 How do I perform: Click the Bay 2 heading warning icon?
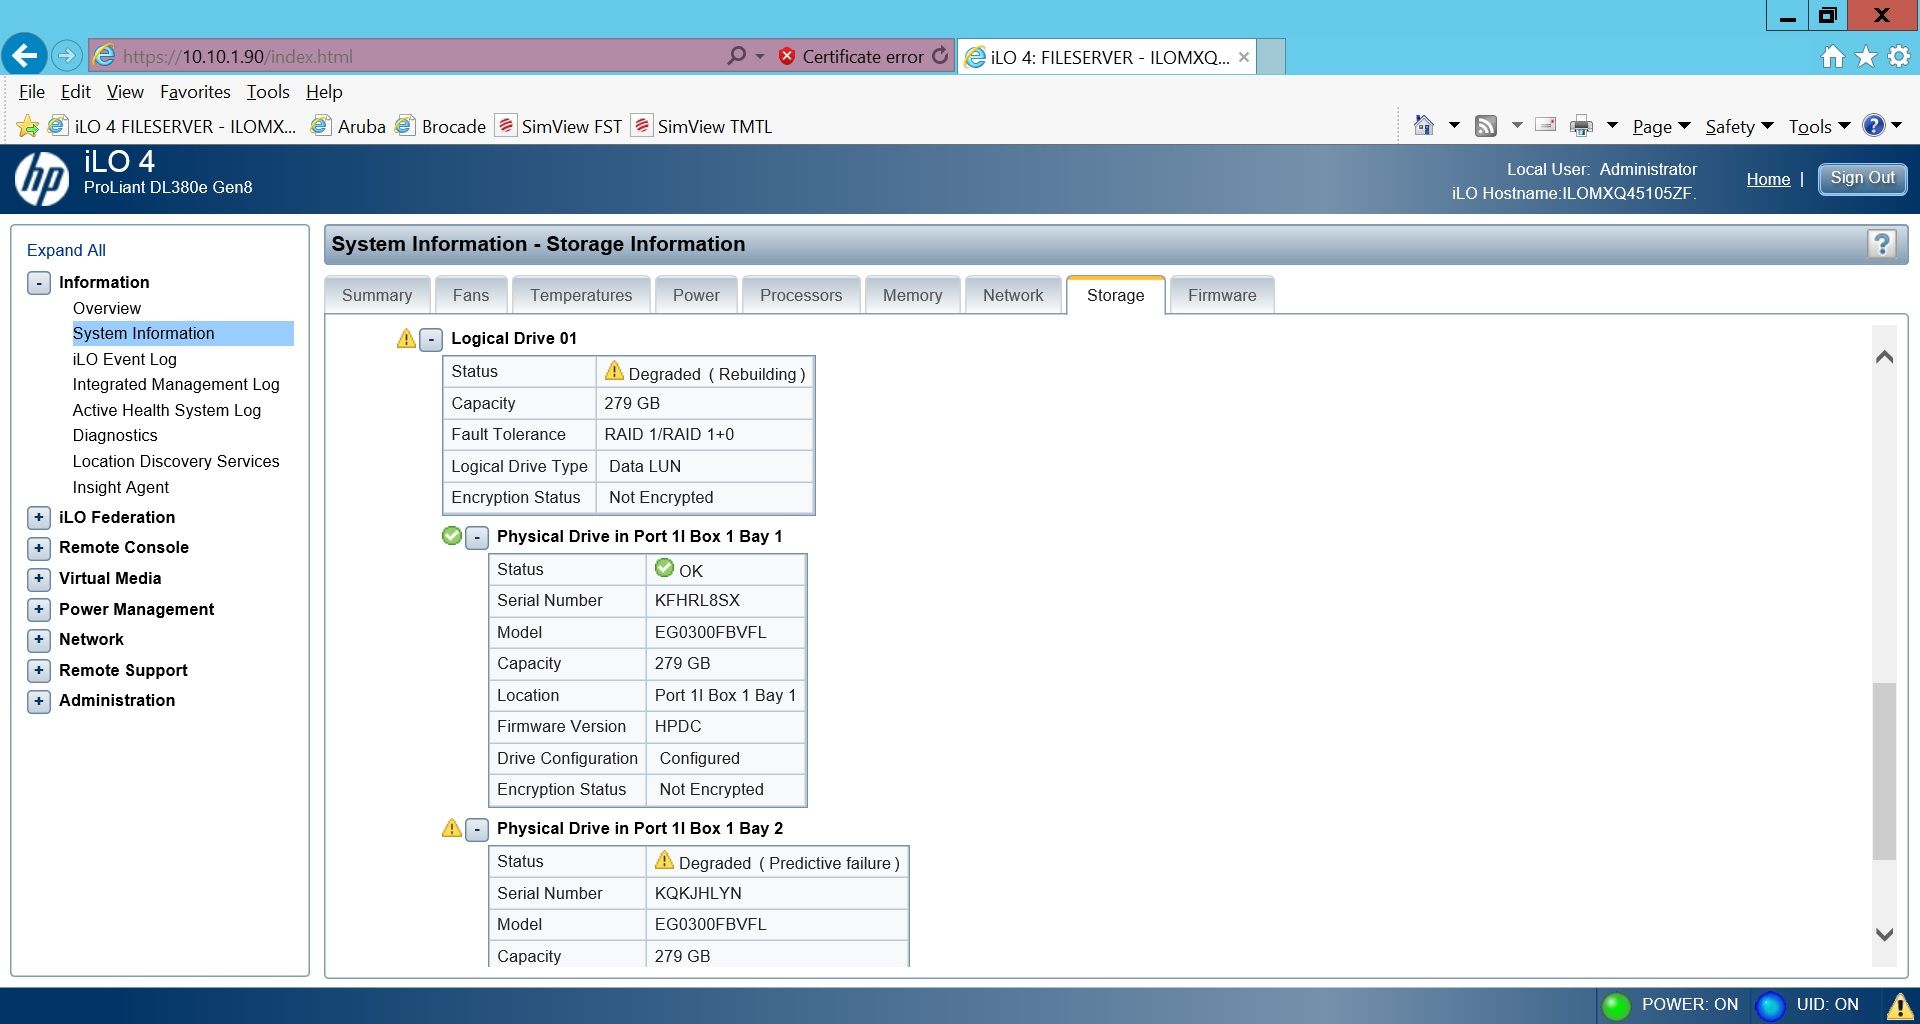[452, 828]
